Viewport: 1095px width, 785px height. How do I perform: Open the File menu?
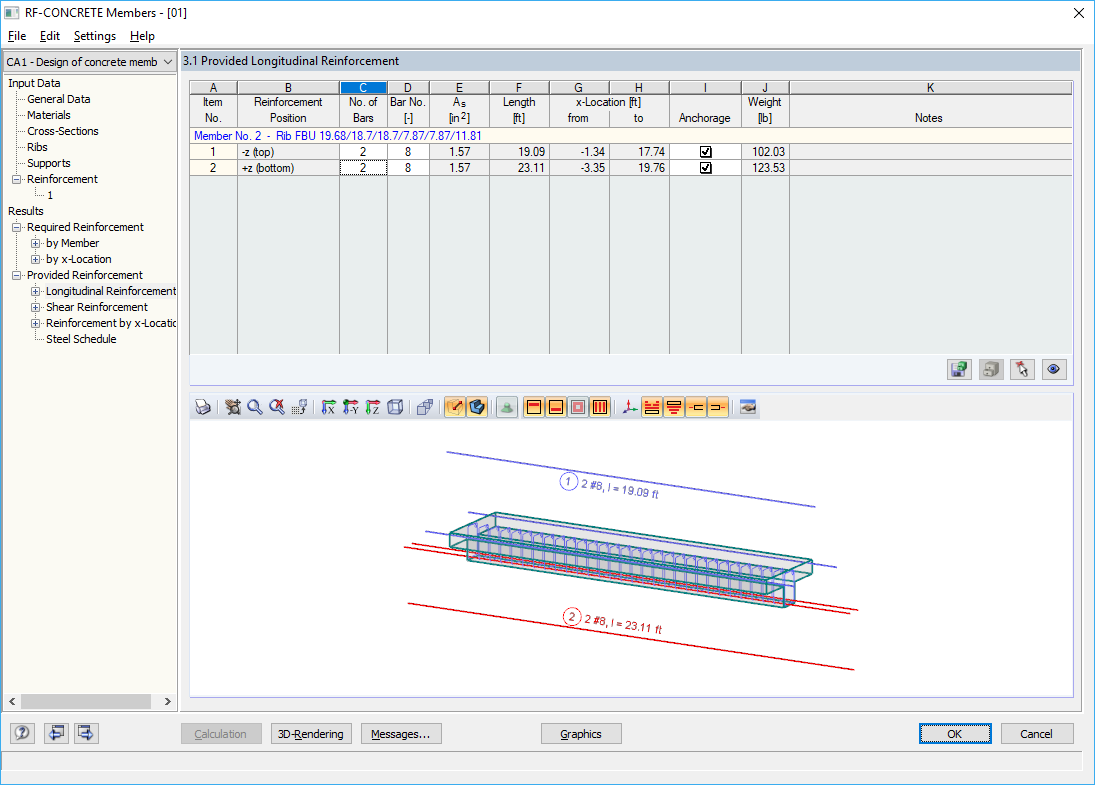(17, 36)
